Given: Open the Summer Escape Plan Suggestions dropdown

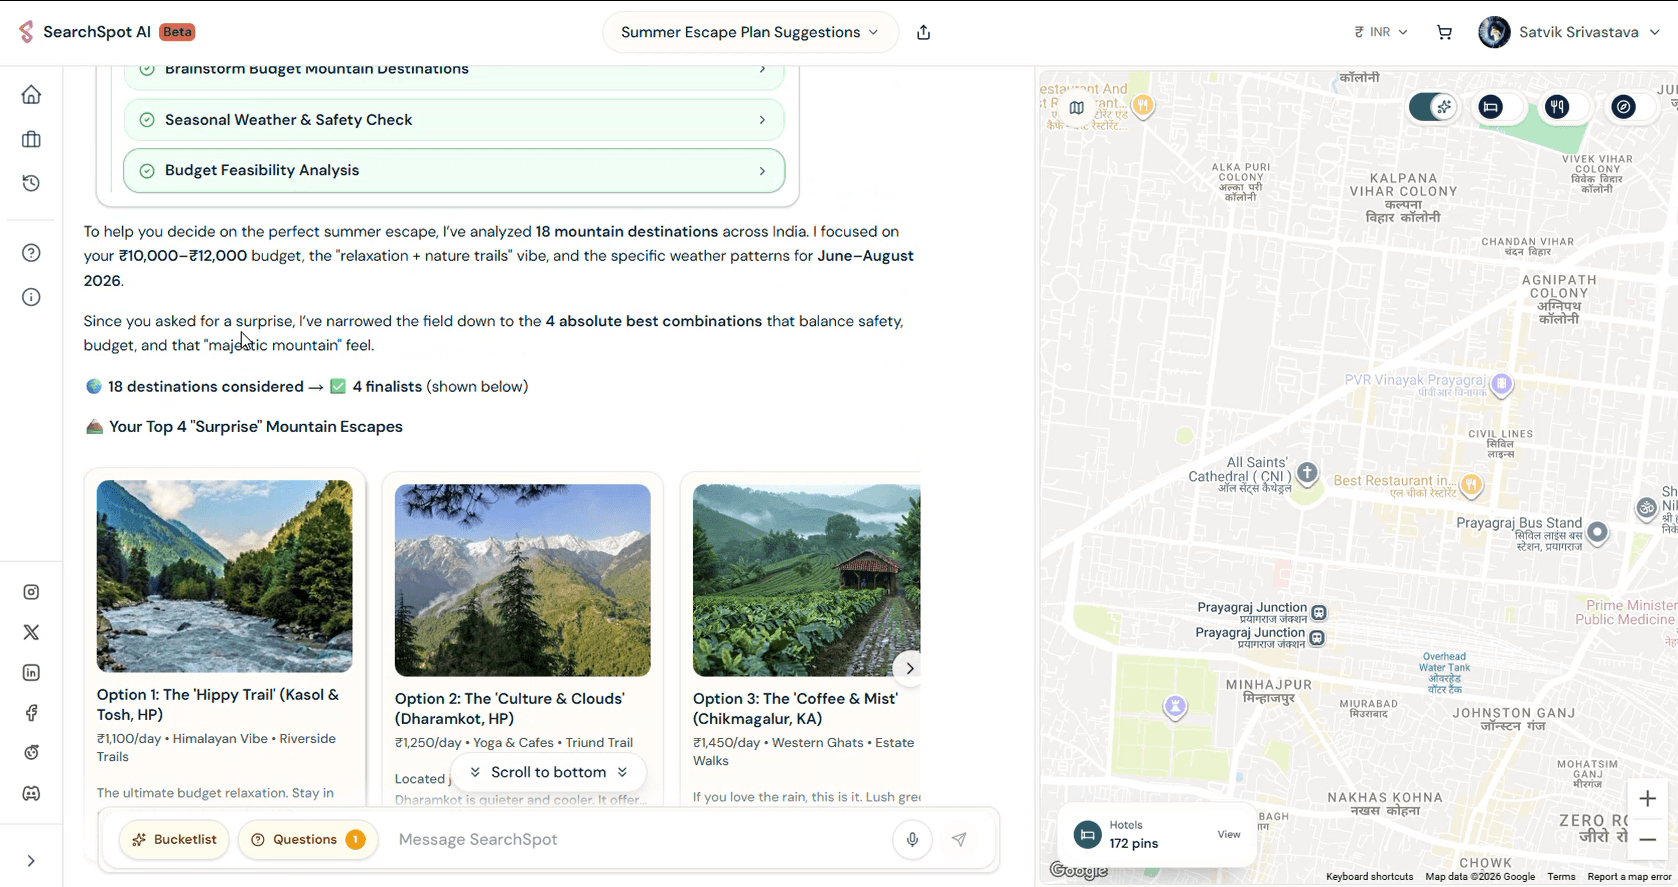Looking at the screenshot, I should pos(750,32).
